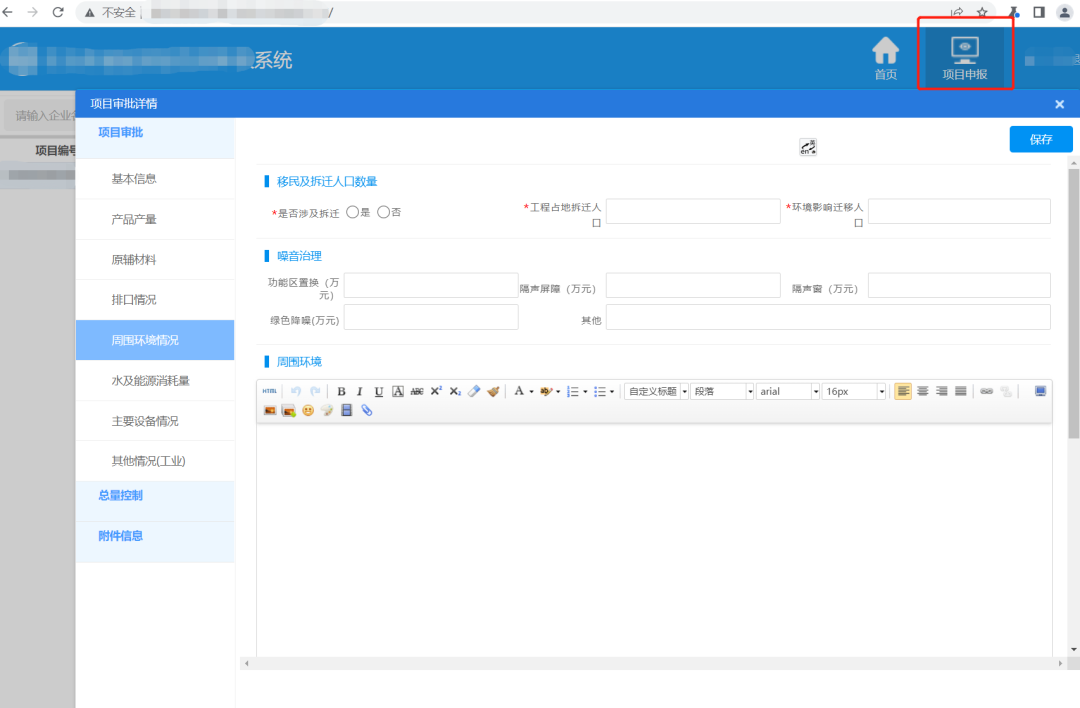Open 排口情况 section

(155, 300)
